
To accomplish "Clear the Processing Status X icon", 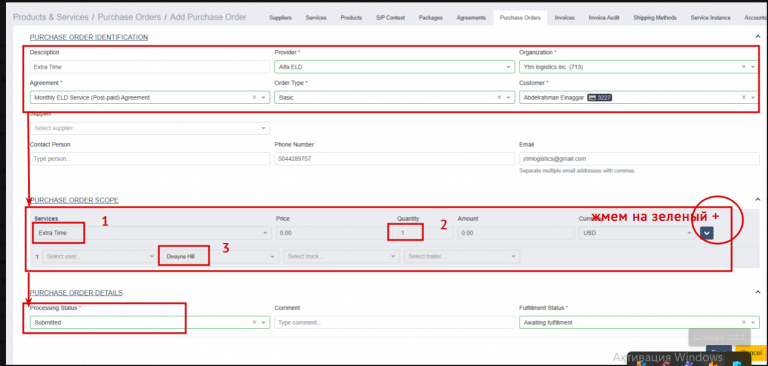I will pyautogui.click(x=254, y=322).
